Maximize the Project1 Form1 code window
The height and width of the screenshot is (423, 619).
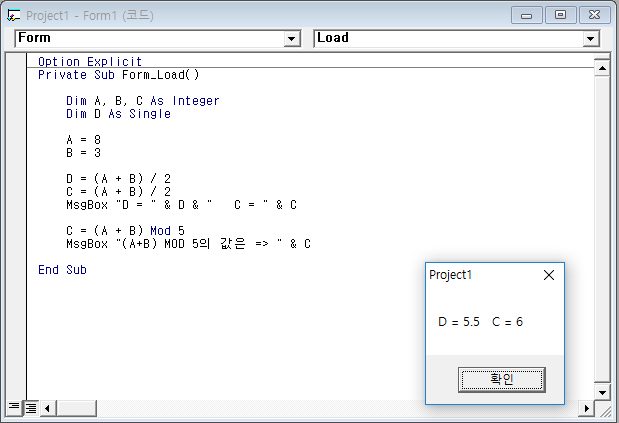560,15
